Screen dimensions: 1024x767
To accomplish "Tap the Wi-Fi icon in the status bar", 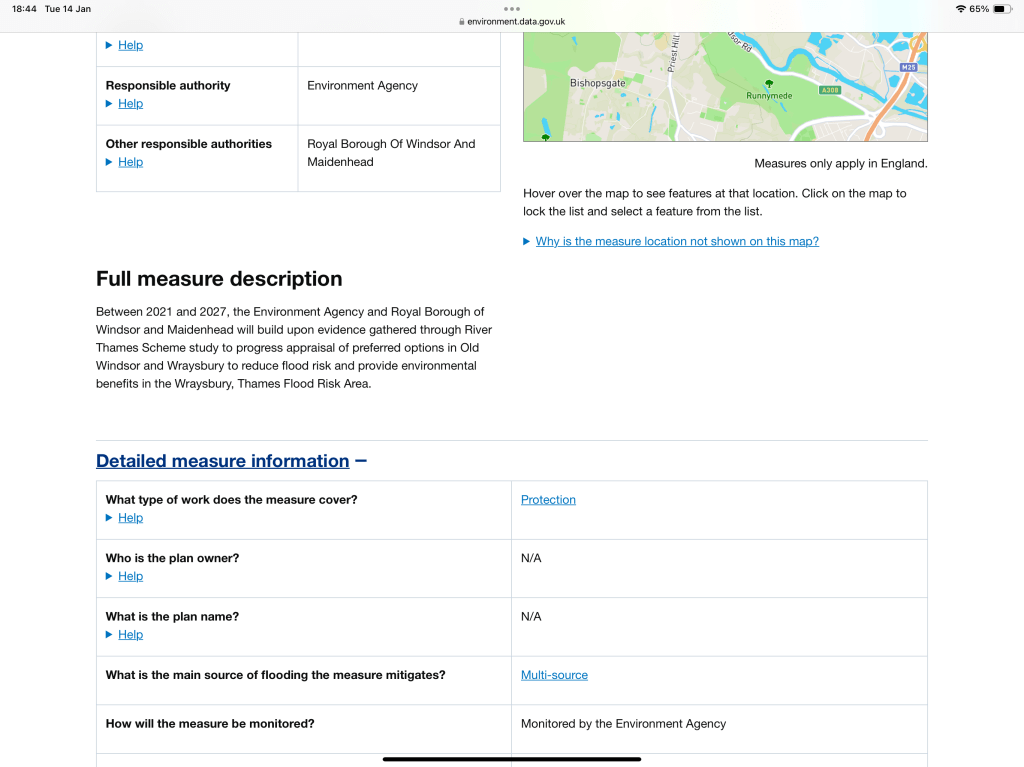I will click(960, 8).
